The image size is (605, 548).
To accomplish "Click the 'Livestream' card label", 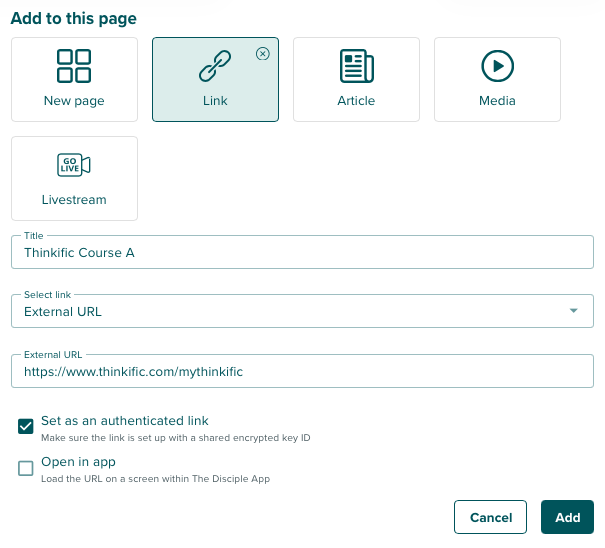I will pos(74,200).
